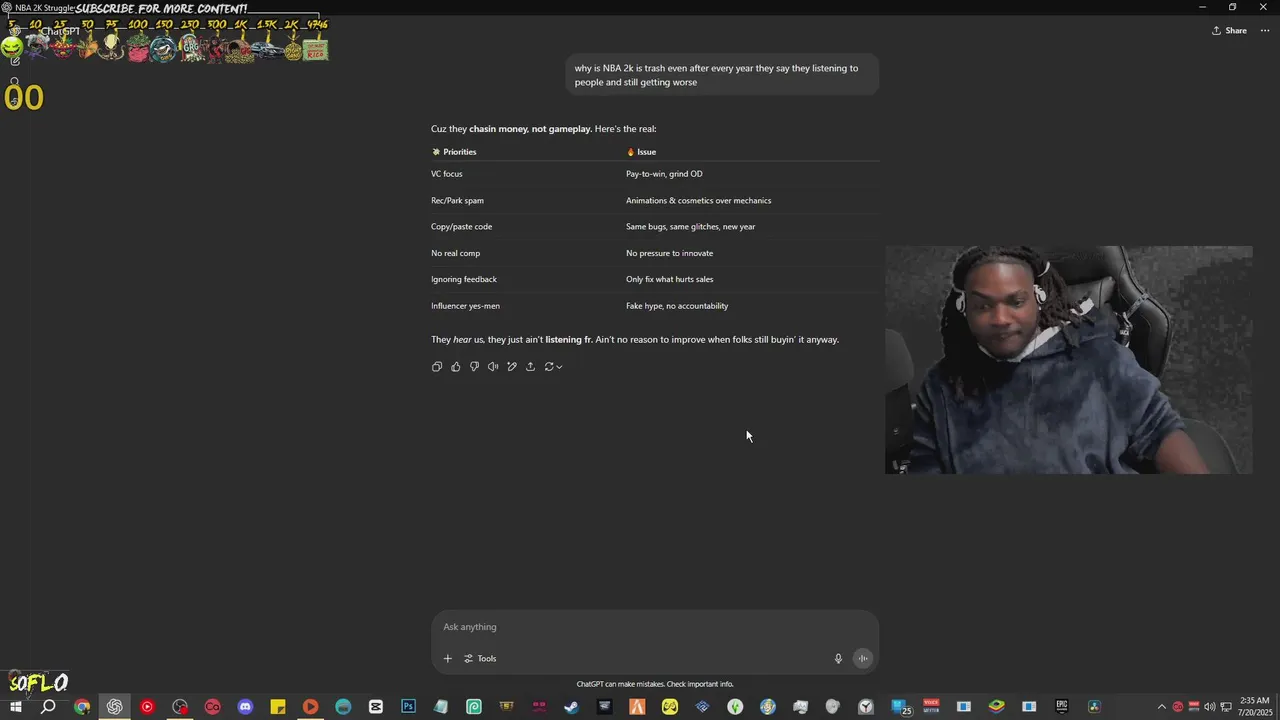Screen dimensions: 1280x720
Task: Focus the Ask anything input field
Action: click(x=655, y=627)
